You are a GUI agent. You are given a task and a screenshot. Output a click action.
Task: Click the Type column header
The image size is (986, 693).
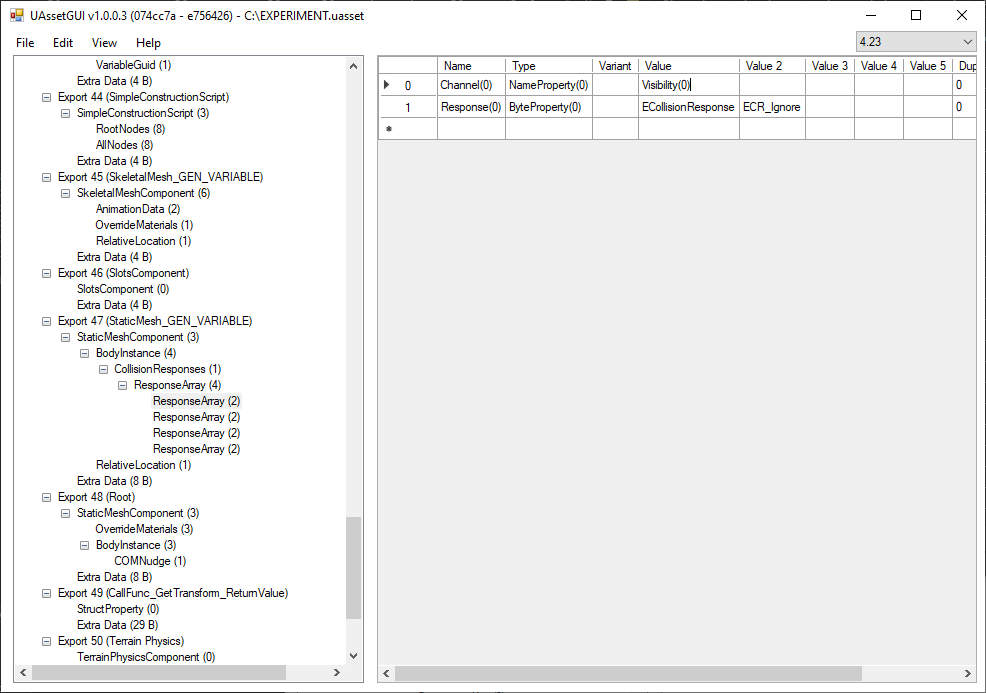[x=548, y=65]
